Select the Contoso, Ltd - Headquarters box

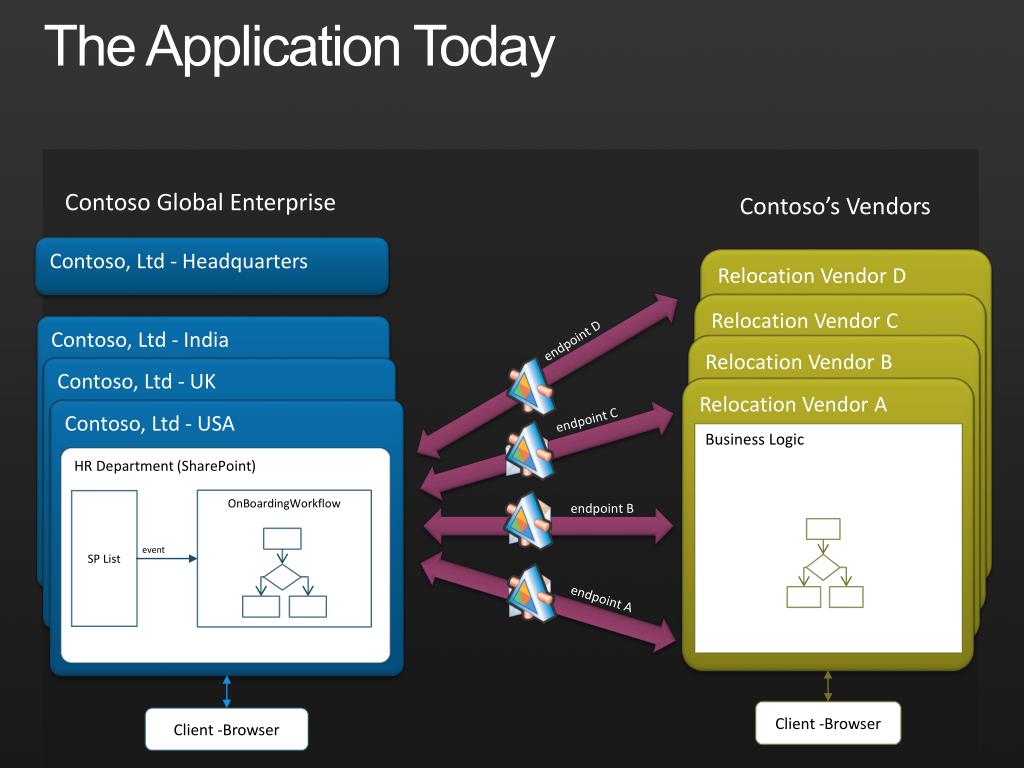(x=212, y=265)
